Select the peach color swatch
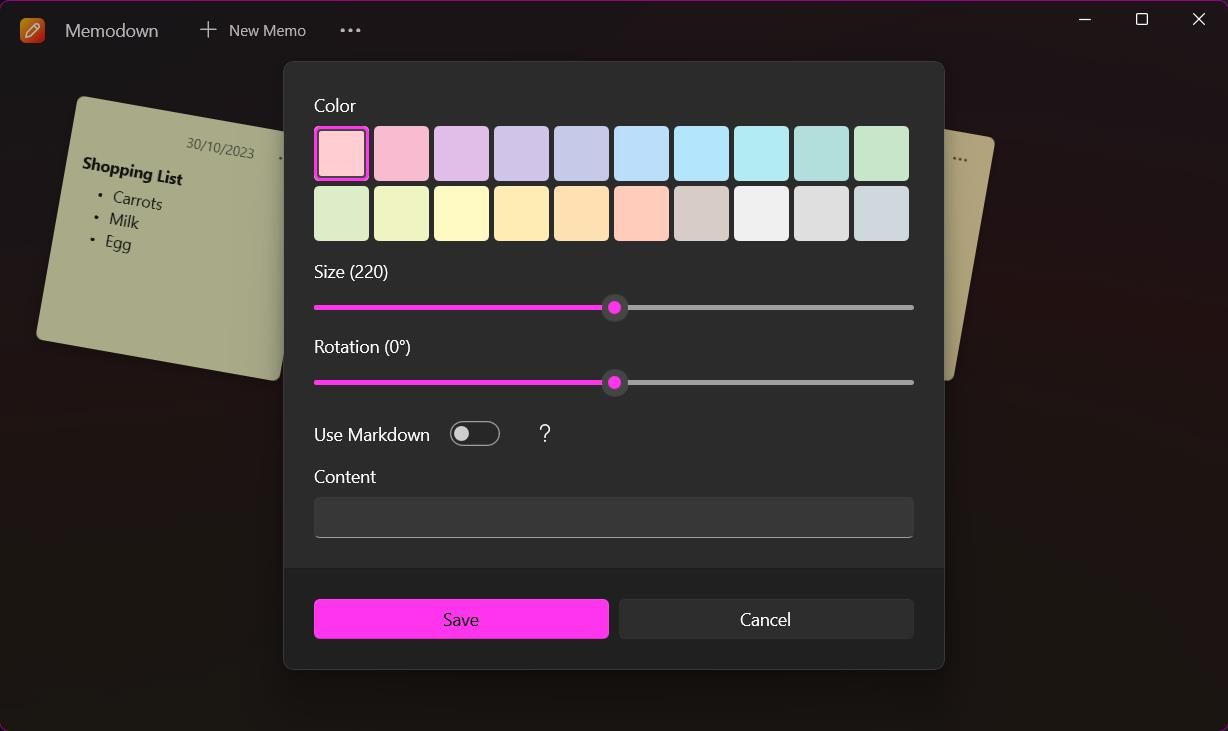1228x731 pixels. tap(641, 213)
